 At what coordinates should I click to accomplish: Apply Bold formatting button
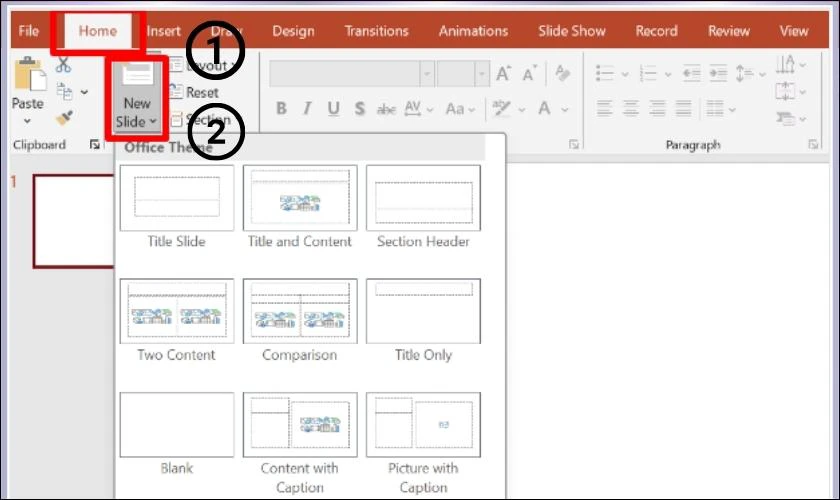pos(281,109)
